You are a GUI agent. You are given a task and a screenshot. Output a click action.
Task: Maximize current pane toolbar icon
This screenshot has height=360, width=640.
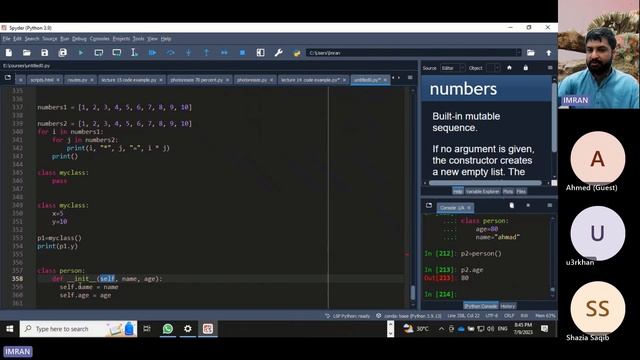click(260, 53)
